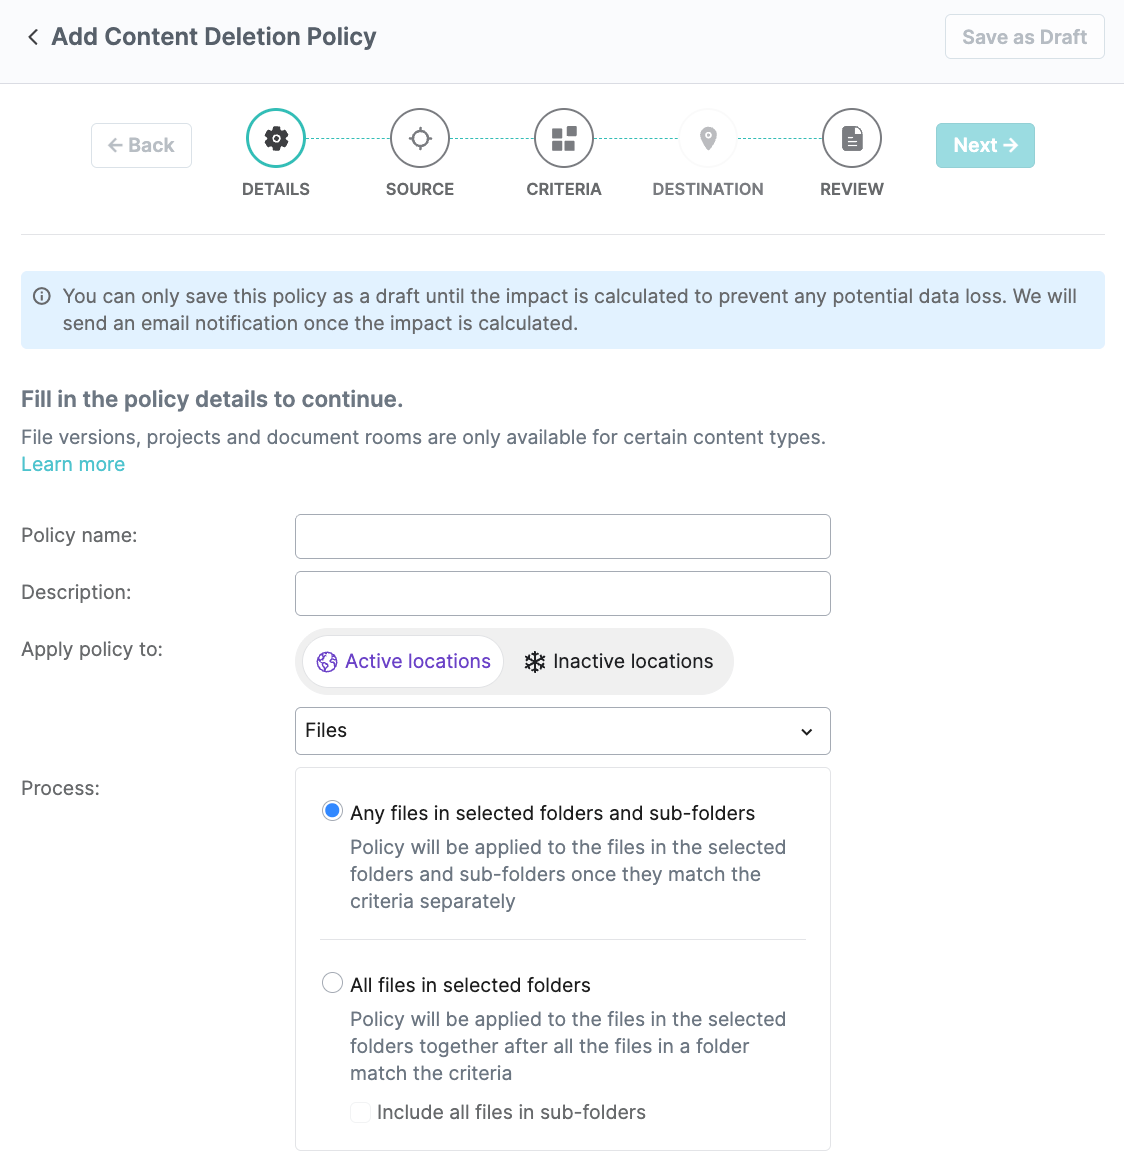
Task: Switch to Active locations tab
Action: tap(403, 661)
